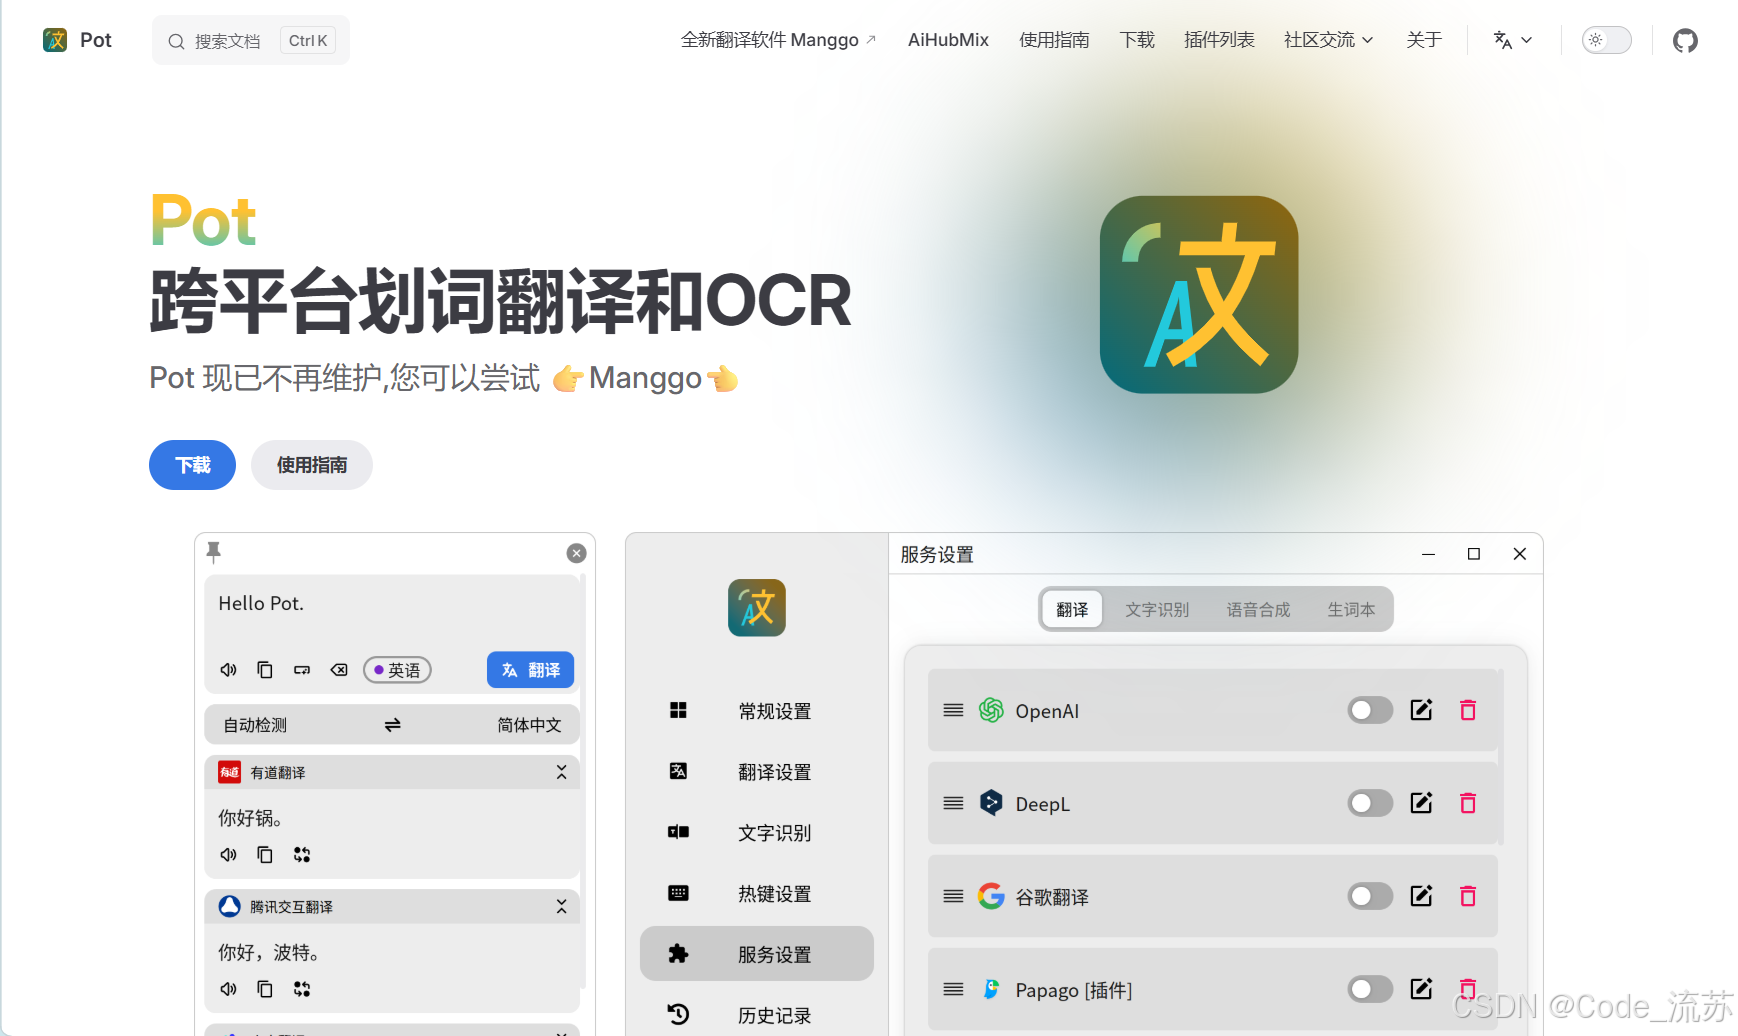Click the 使用指南 hero button
The image size is (1738, 1036).
click(x=312, y=465)
